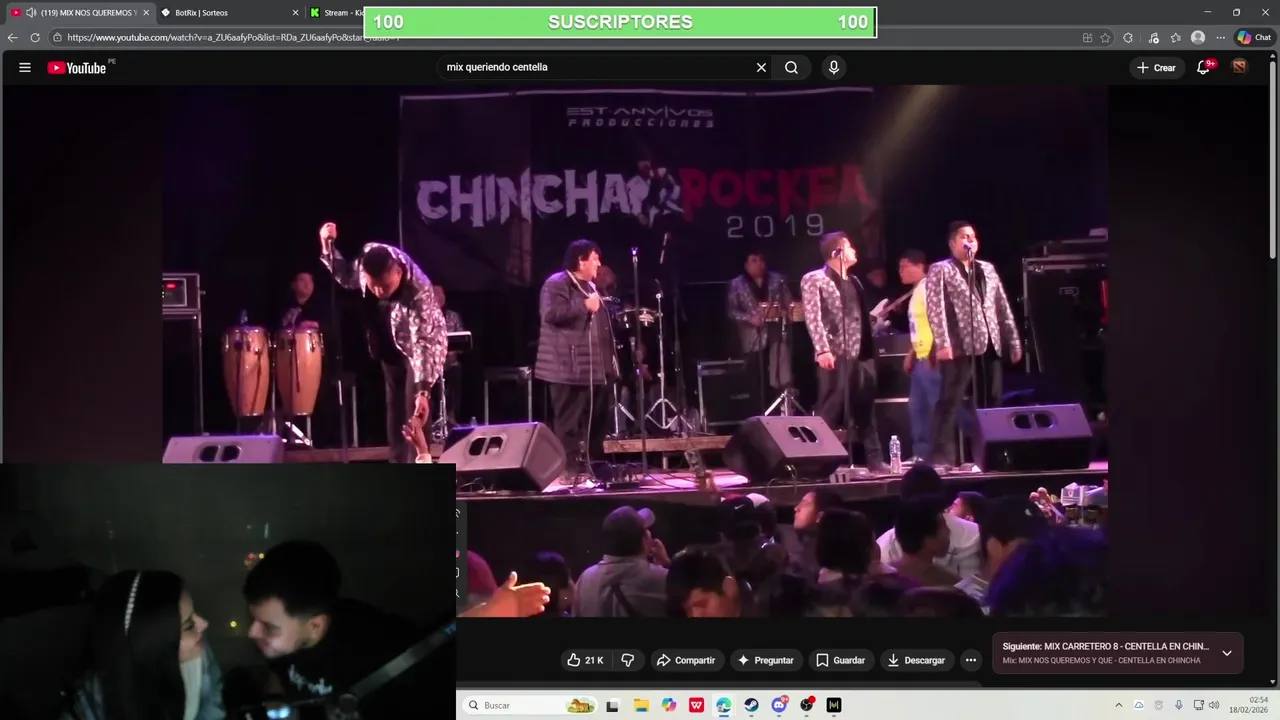Open the Preguntar AI assistant
Screen dimensions: 1280x720
point(765,660)
